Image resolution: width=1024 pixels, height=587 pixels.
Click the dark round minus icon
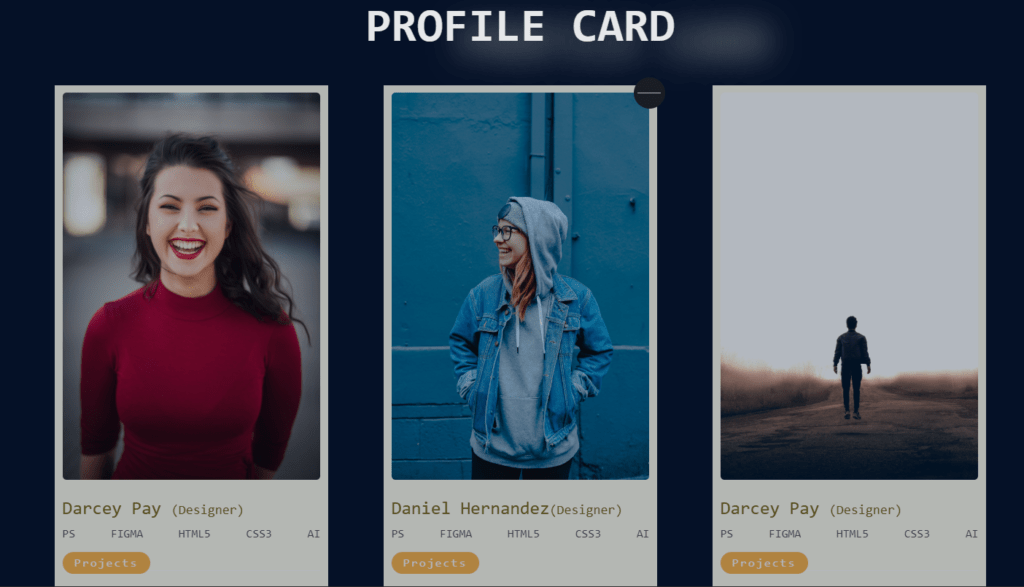[649, 93]
